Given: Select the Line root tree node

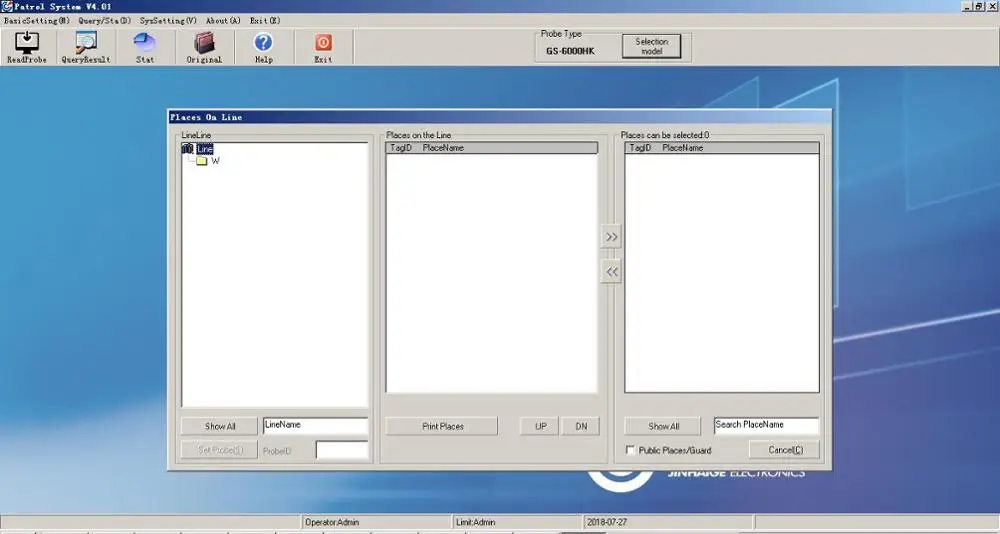Looking at the screenshot, I should click(205, 149).
